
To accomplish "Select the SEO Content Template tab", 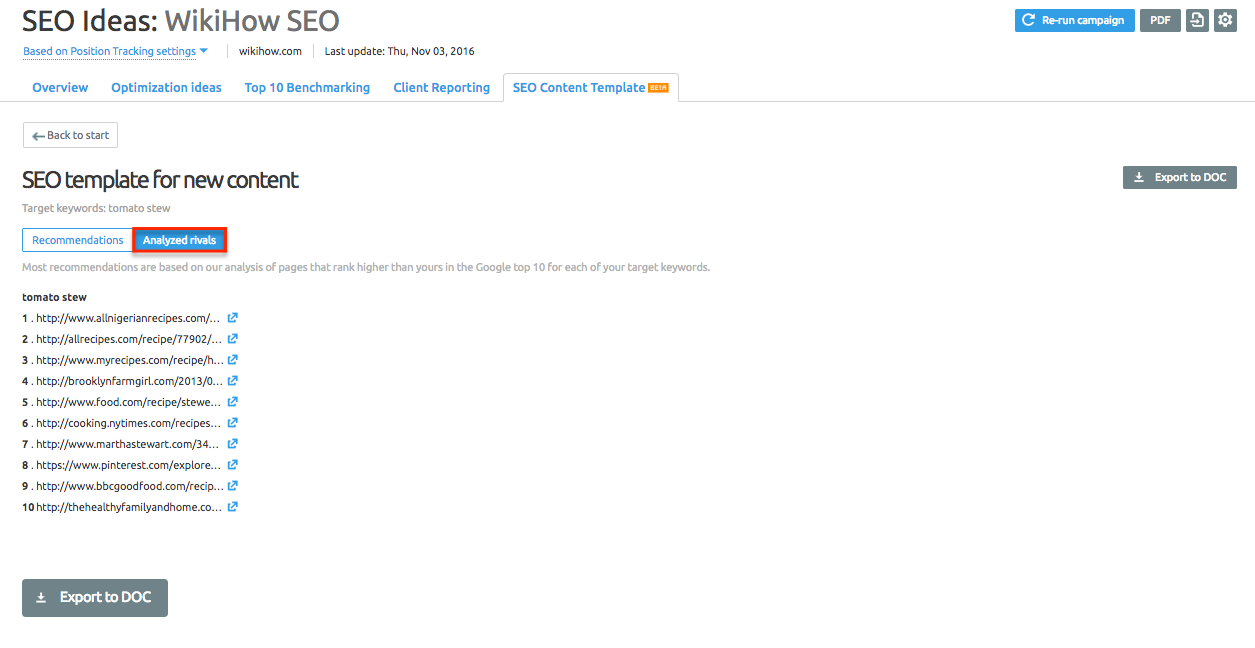I will pyautogui.click(x=591, y=88).
